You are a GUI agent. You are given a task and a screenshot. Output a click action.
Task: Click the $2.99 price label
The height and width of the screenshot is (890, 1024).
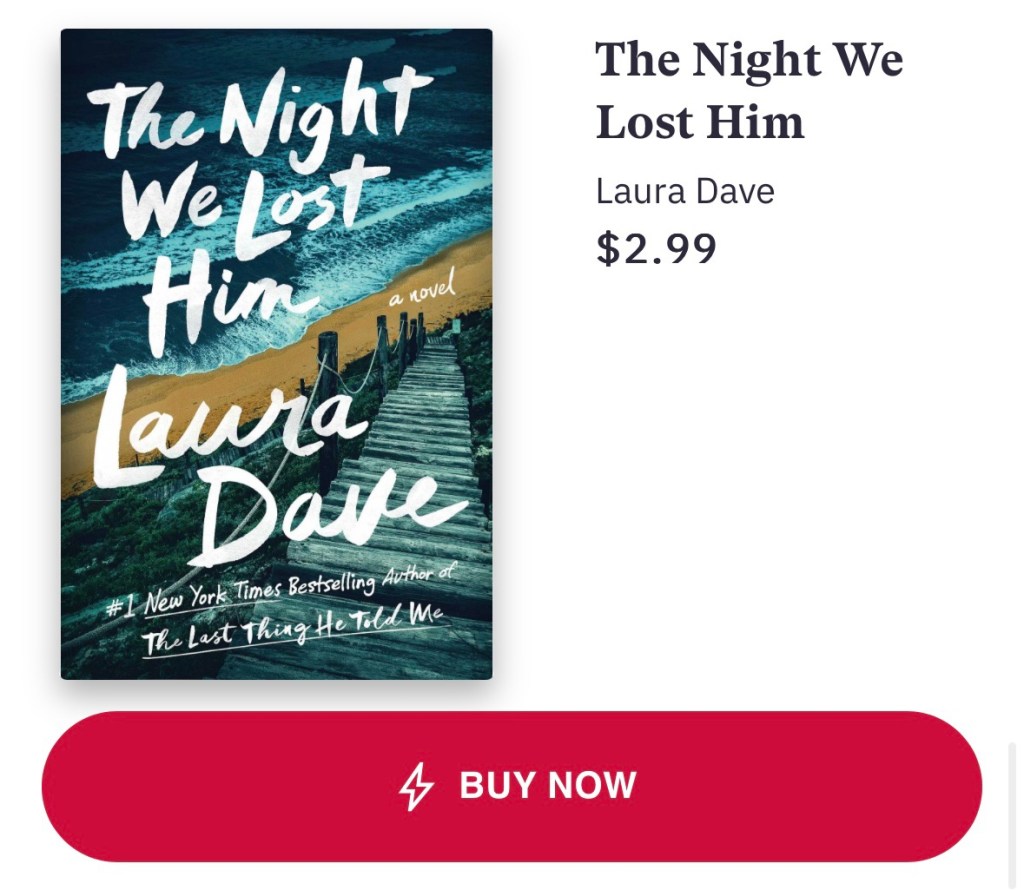(x=656, y=248)
